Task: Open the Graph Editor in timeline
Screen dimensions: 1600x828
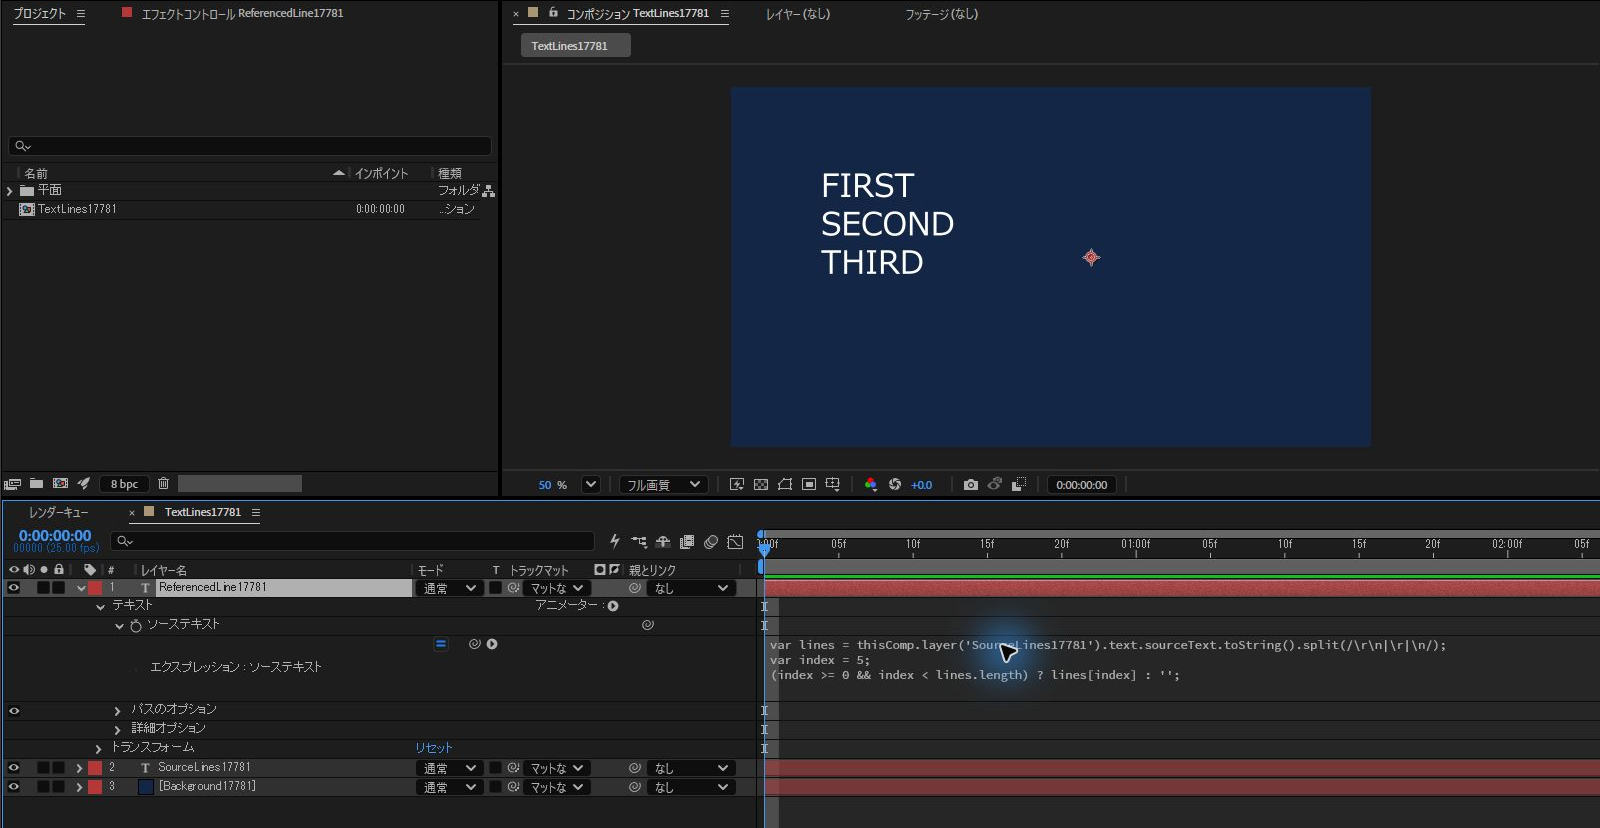Action: 735,542
